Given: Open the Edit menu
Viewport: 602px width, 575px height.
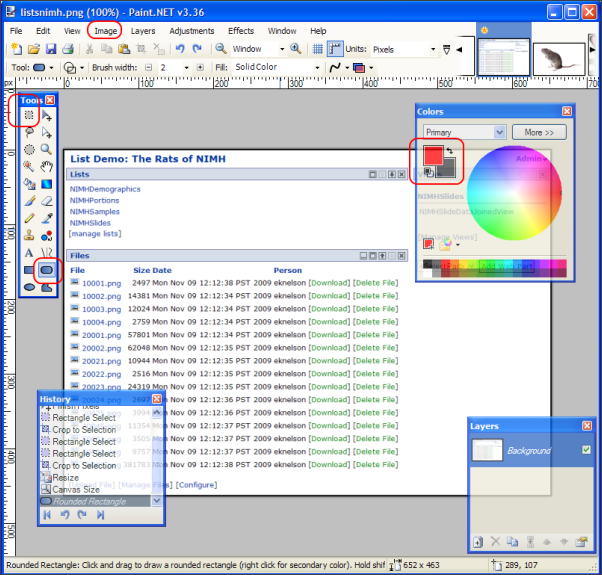Looking at the screenshot, I should (43, 31).
